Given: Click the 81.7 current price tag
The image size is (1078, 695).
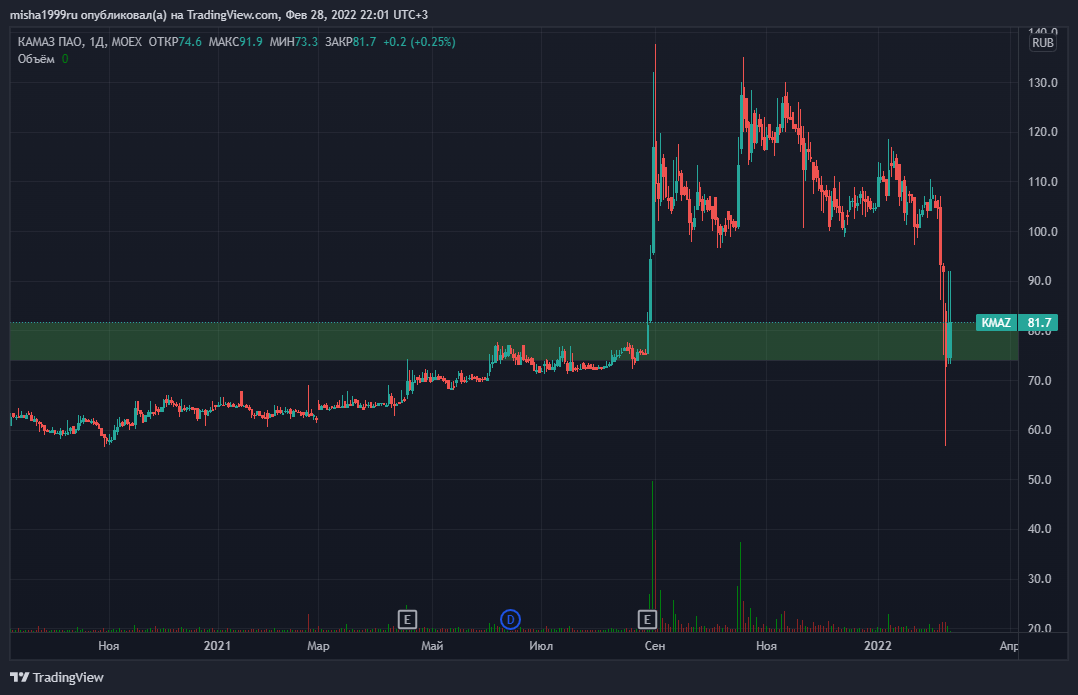Looking at the screenshot, I should (x=1039, y=322).
